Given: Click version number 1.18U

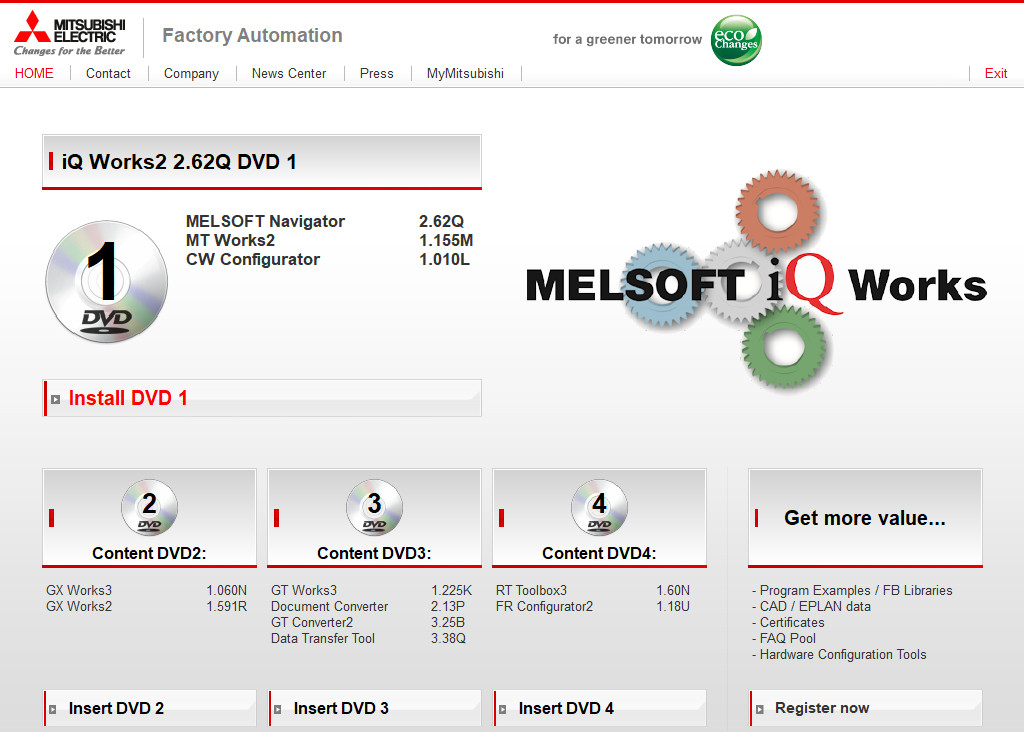Looking at the screenshot, I should click(673, 606).
